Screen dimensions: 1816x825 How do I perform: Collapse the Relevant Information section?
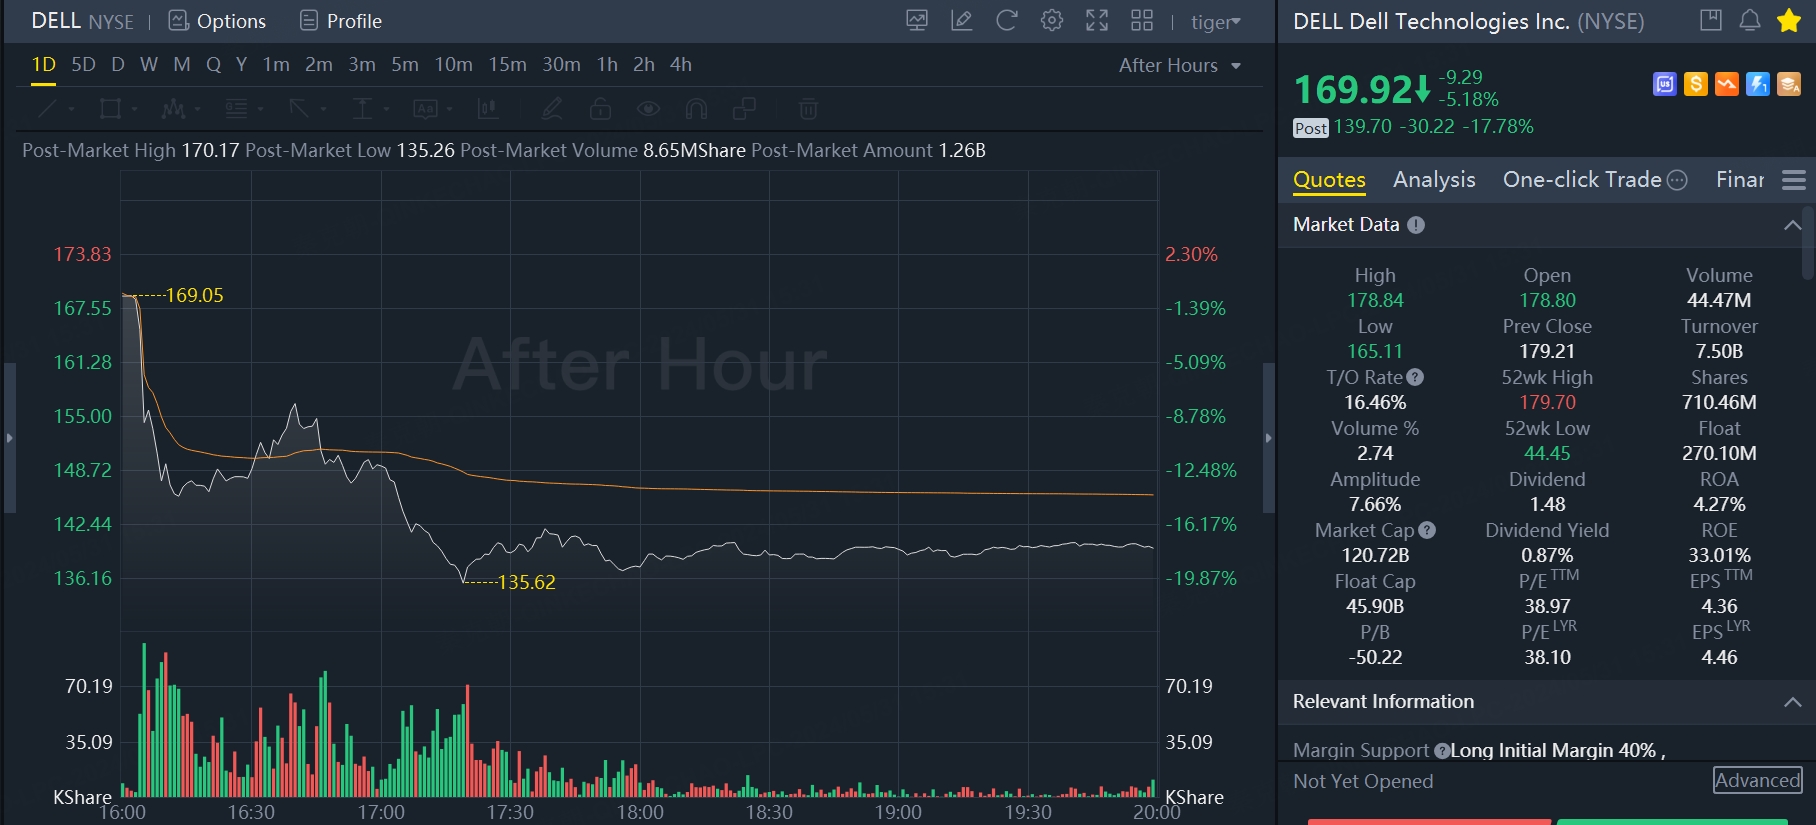[1793, 702]
